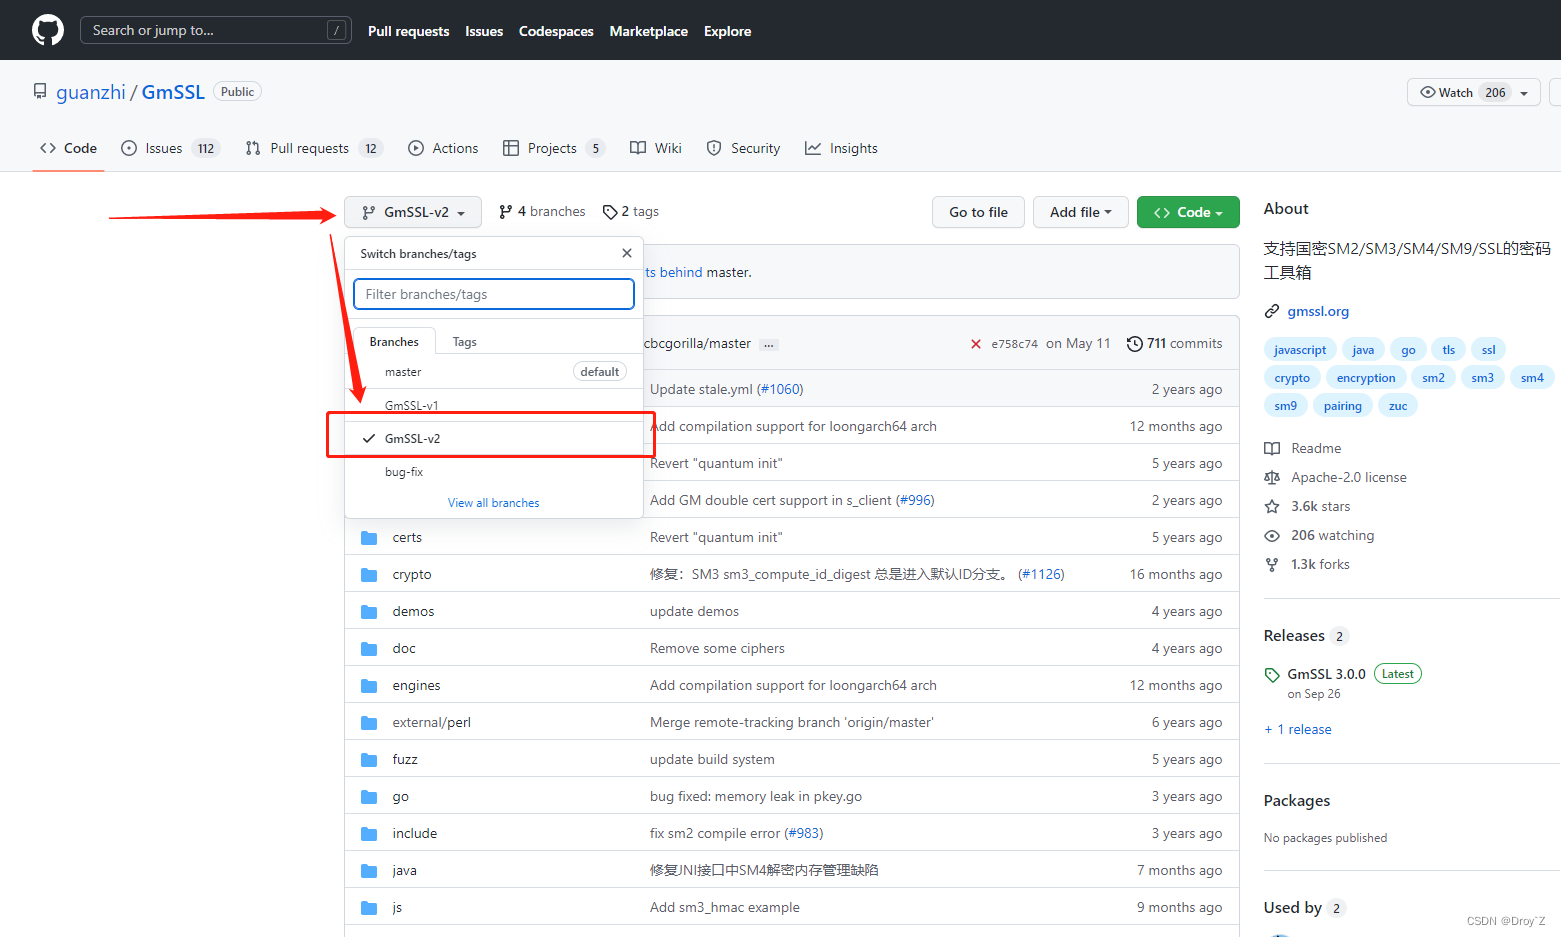The image size is (1561, 937).
Task: Switch to the Security tab
Action: click(743, 148)
